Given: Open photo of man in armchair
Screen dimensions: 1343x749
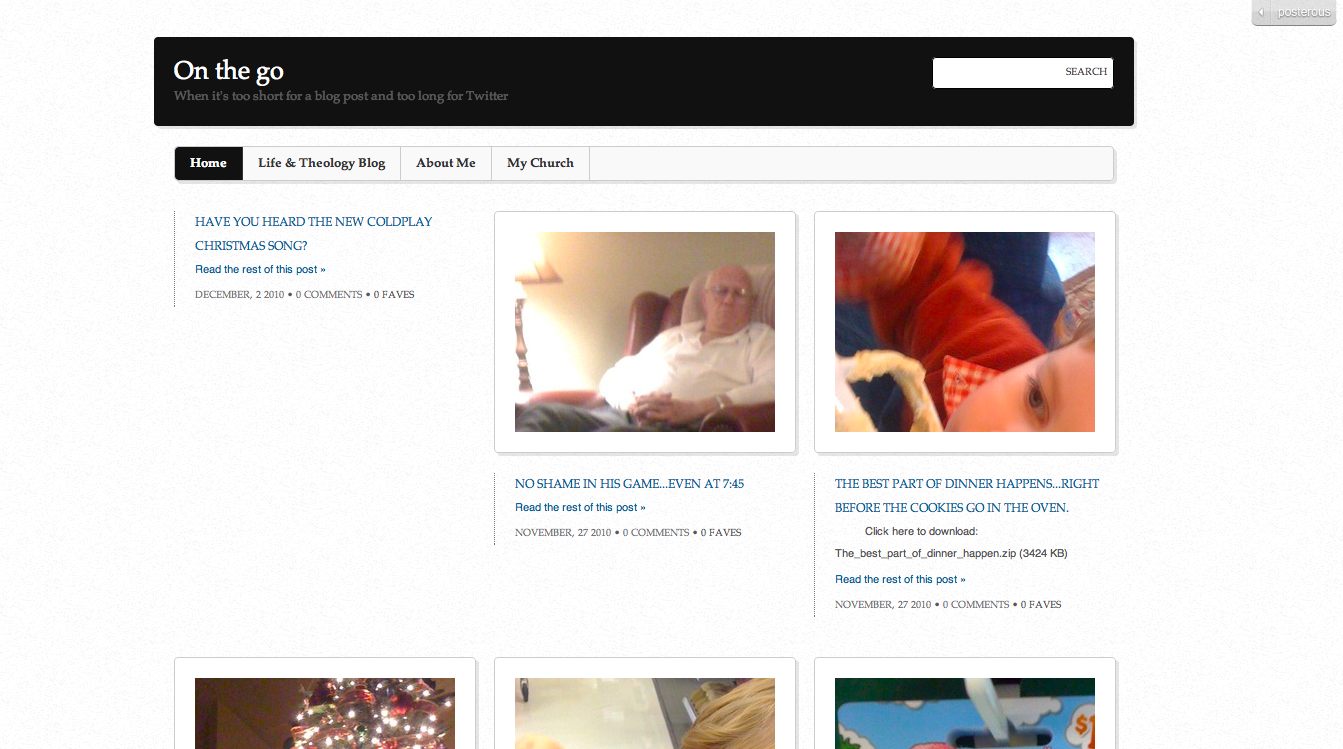Looking at the screenshot, I should coord(645,332).
